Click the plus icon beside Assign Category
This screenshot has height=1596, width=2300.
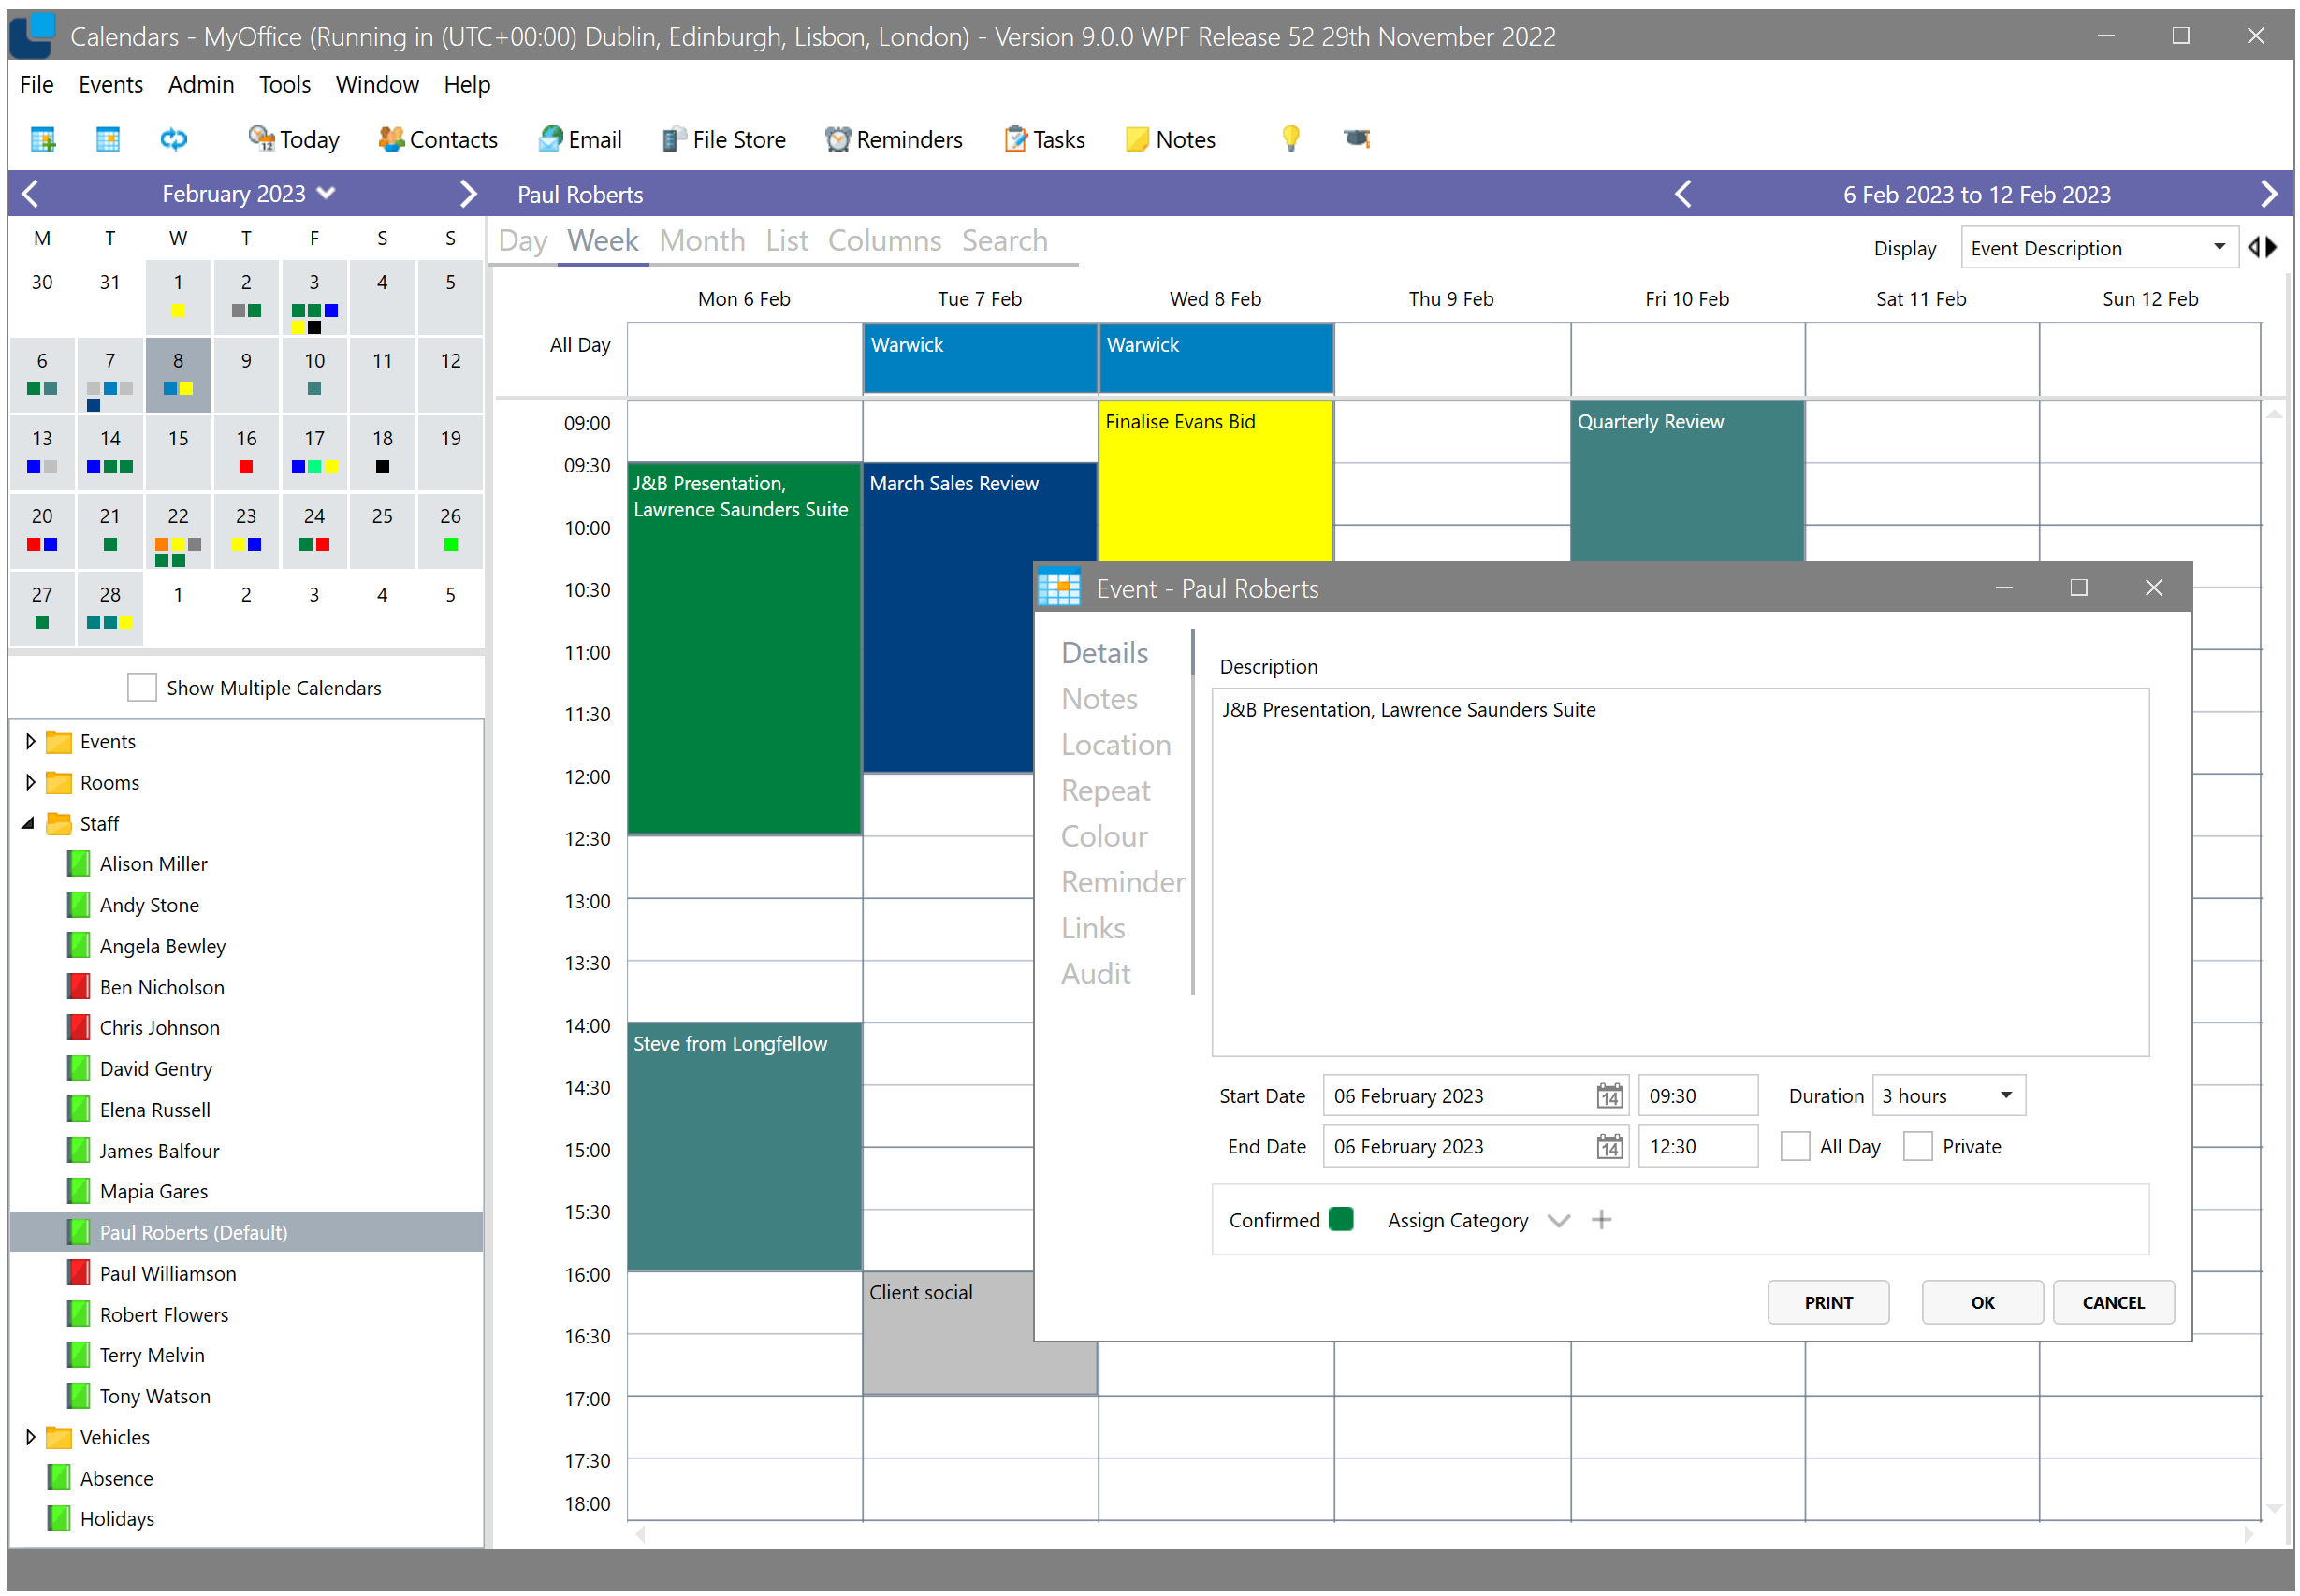coord(1601,1220)
